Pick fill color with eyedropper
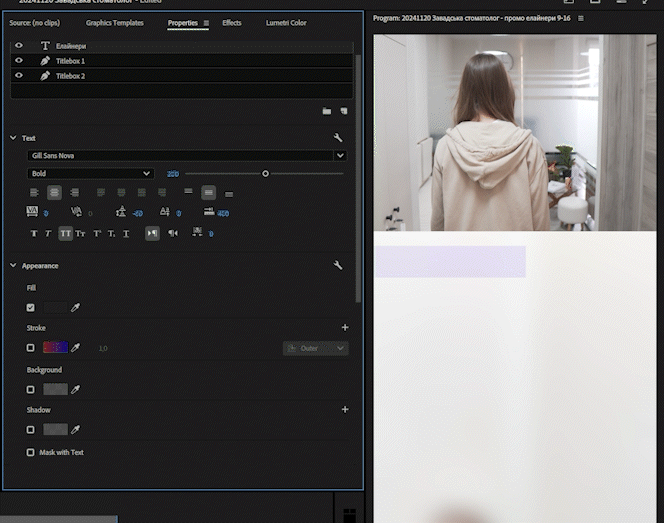 [x=75, y=307]
